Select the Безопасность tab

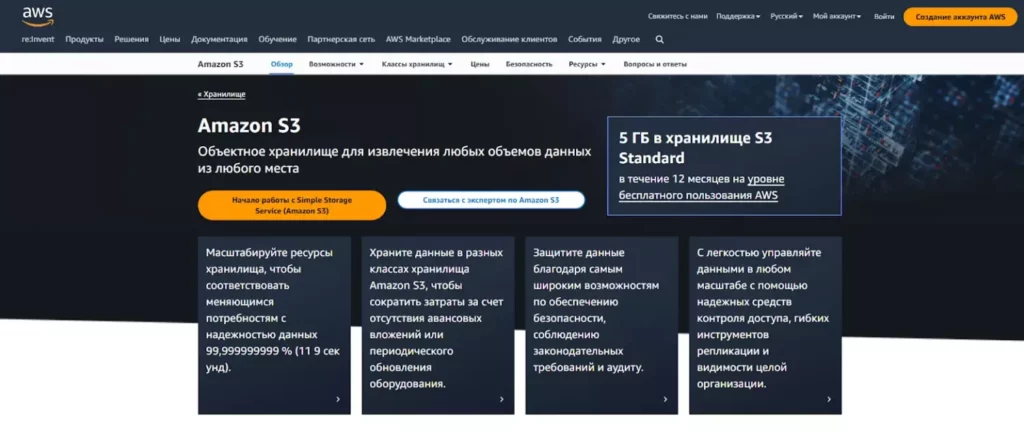(529, 64)
